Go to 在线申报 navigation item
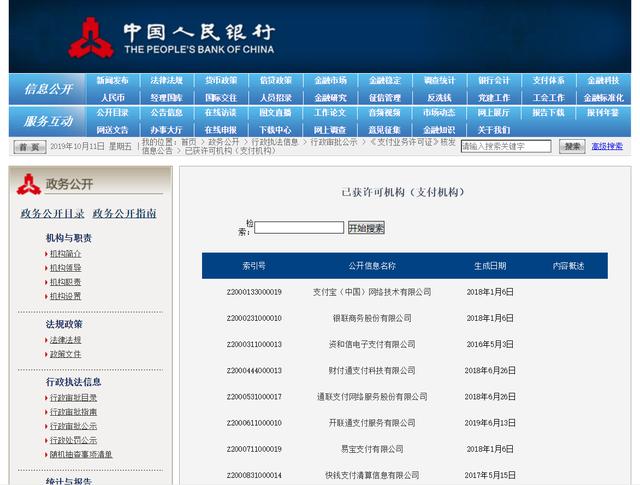 click(x=221, y=130)
